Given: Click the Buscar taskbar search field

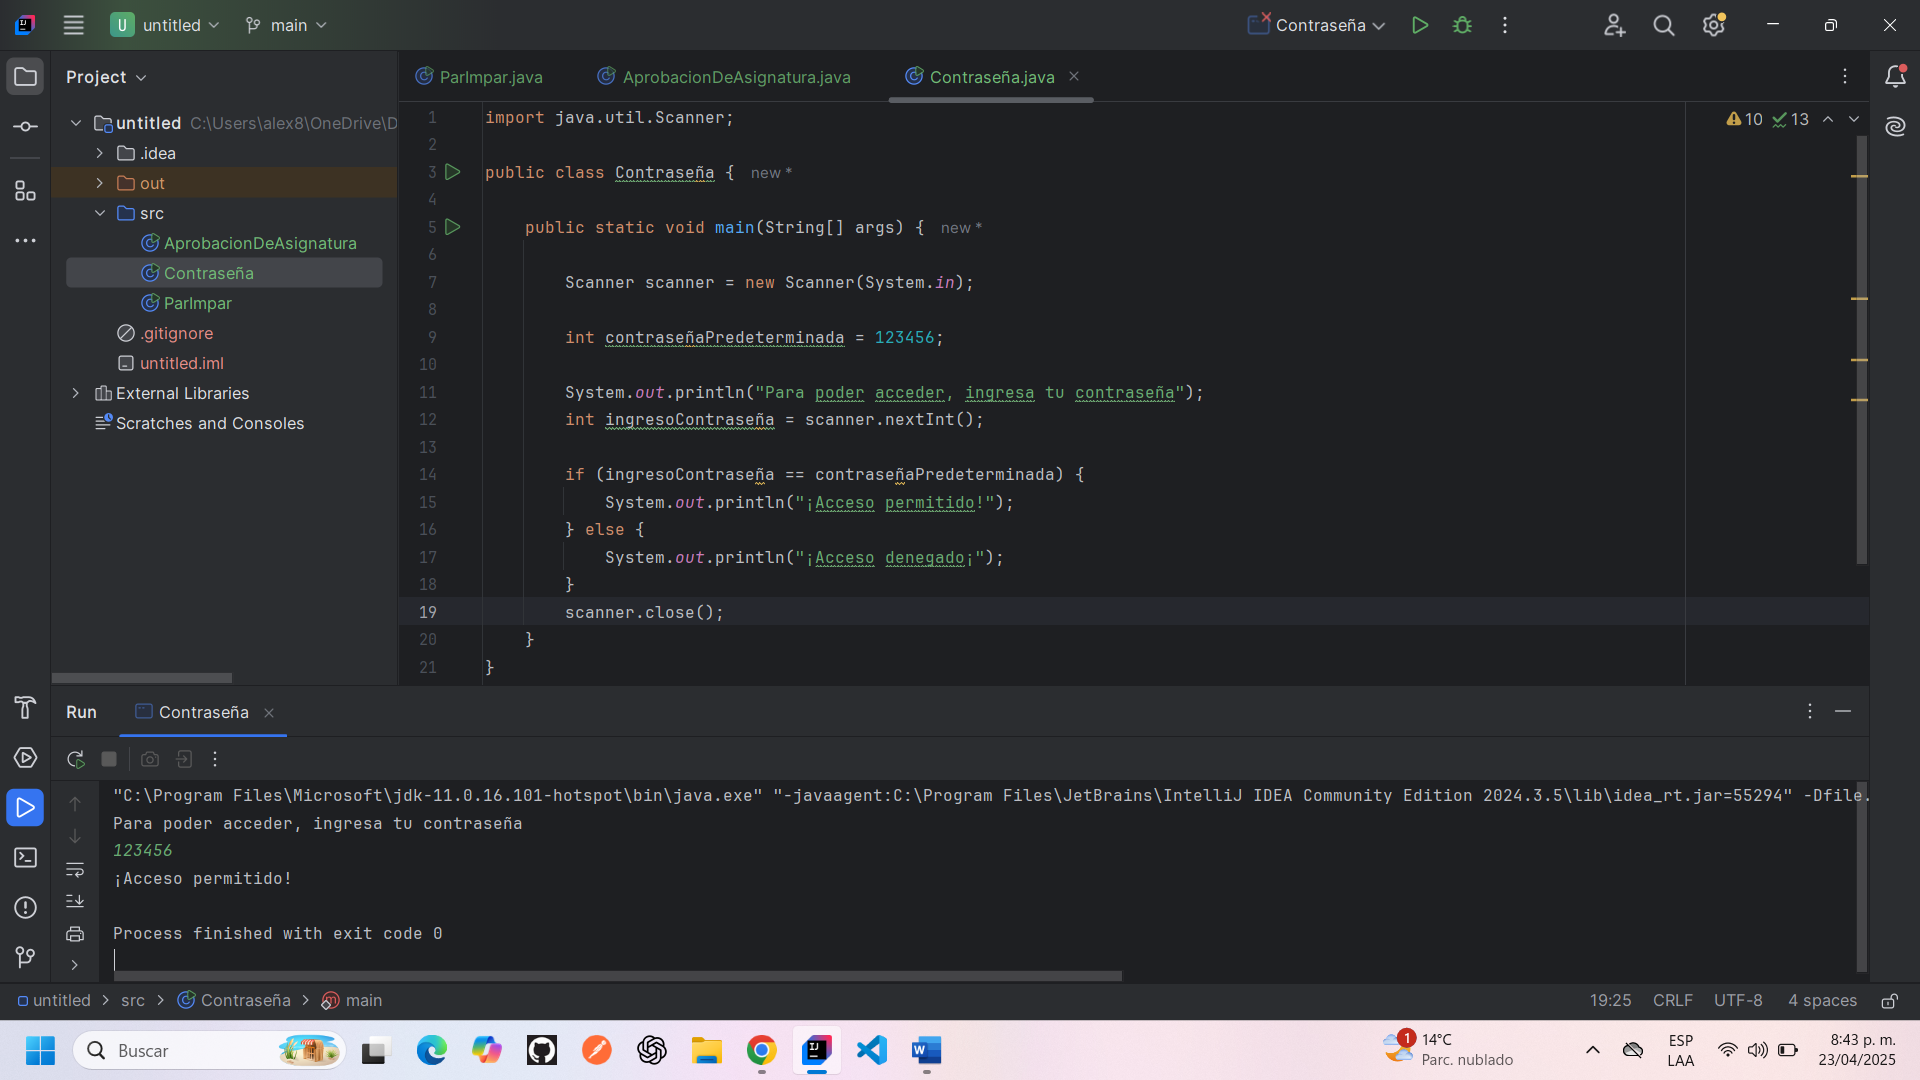Looking at the screenshot, I should tap(208, 1050).
